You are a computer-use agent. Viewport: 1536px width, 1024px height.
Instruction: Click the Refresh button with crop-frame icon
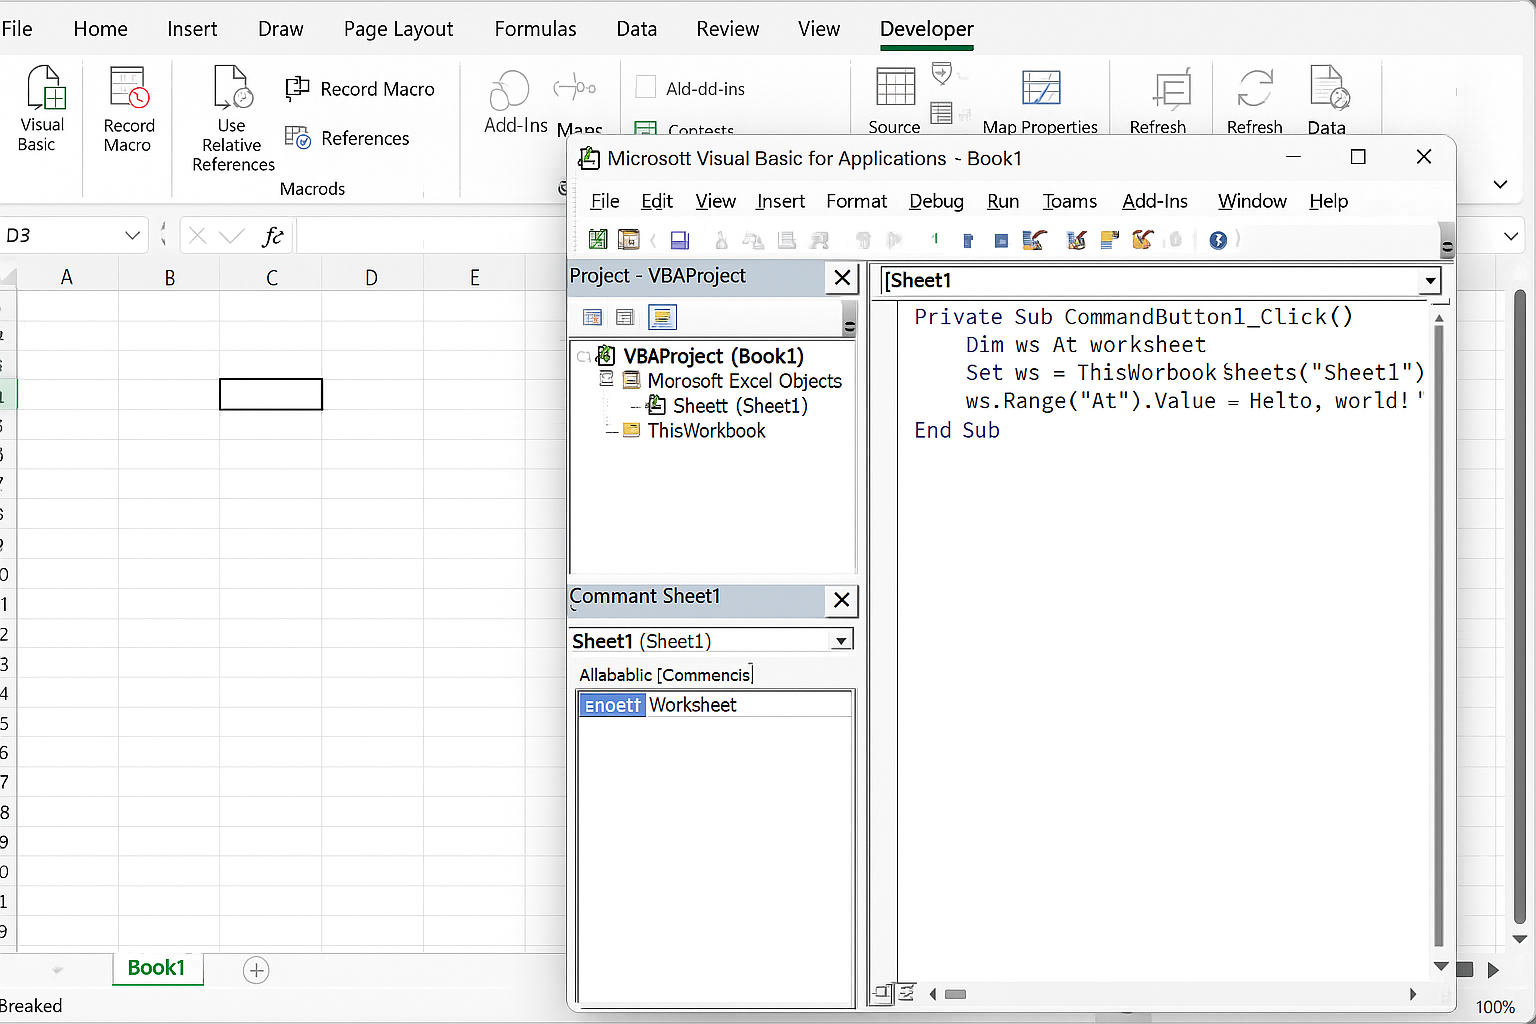(1158, 100)
